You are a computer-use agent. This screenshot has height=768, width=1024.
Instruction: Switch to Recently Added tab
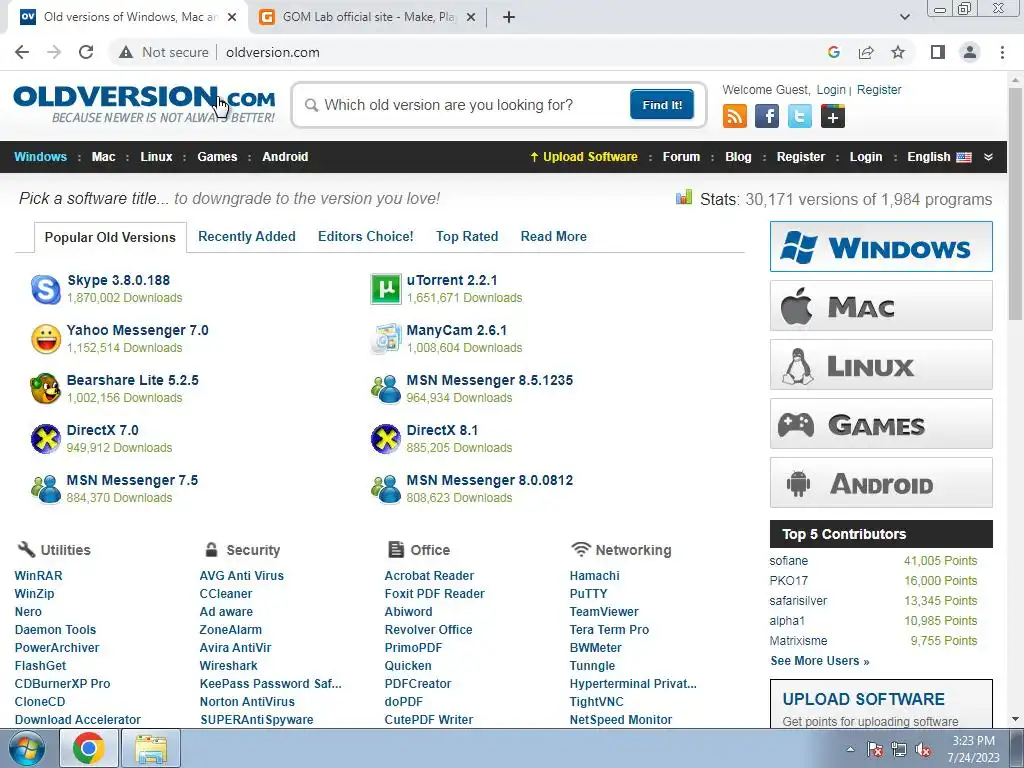point(247,236)
